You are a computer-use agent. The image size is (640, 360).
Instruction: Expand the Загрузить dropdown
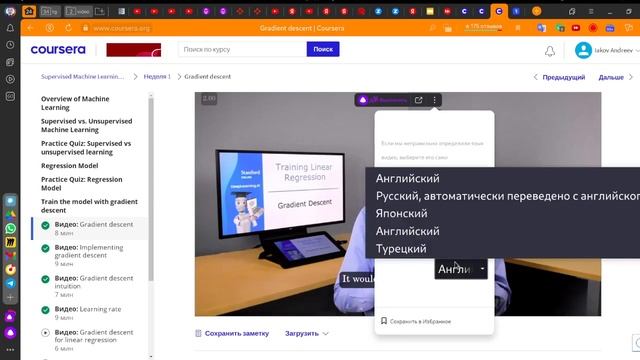[307, 333]
